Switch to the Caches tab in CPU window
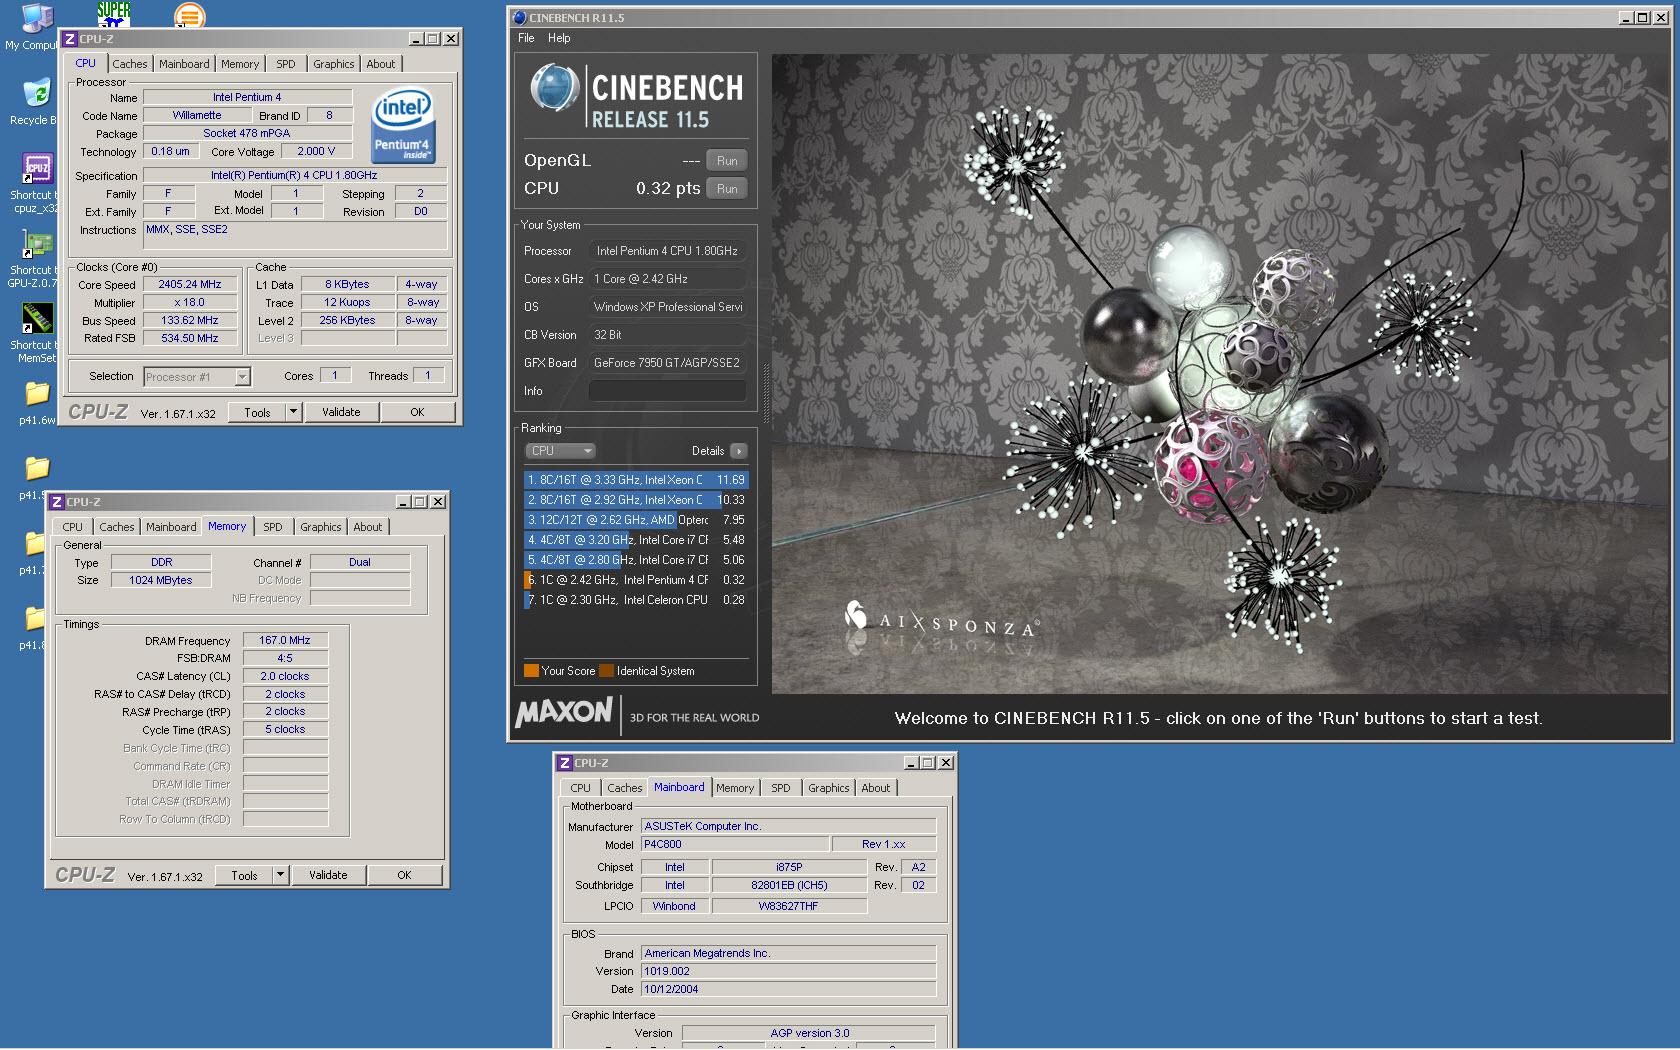This screenshot has width=1680, height=1050. [x=130, y=64]
